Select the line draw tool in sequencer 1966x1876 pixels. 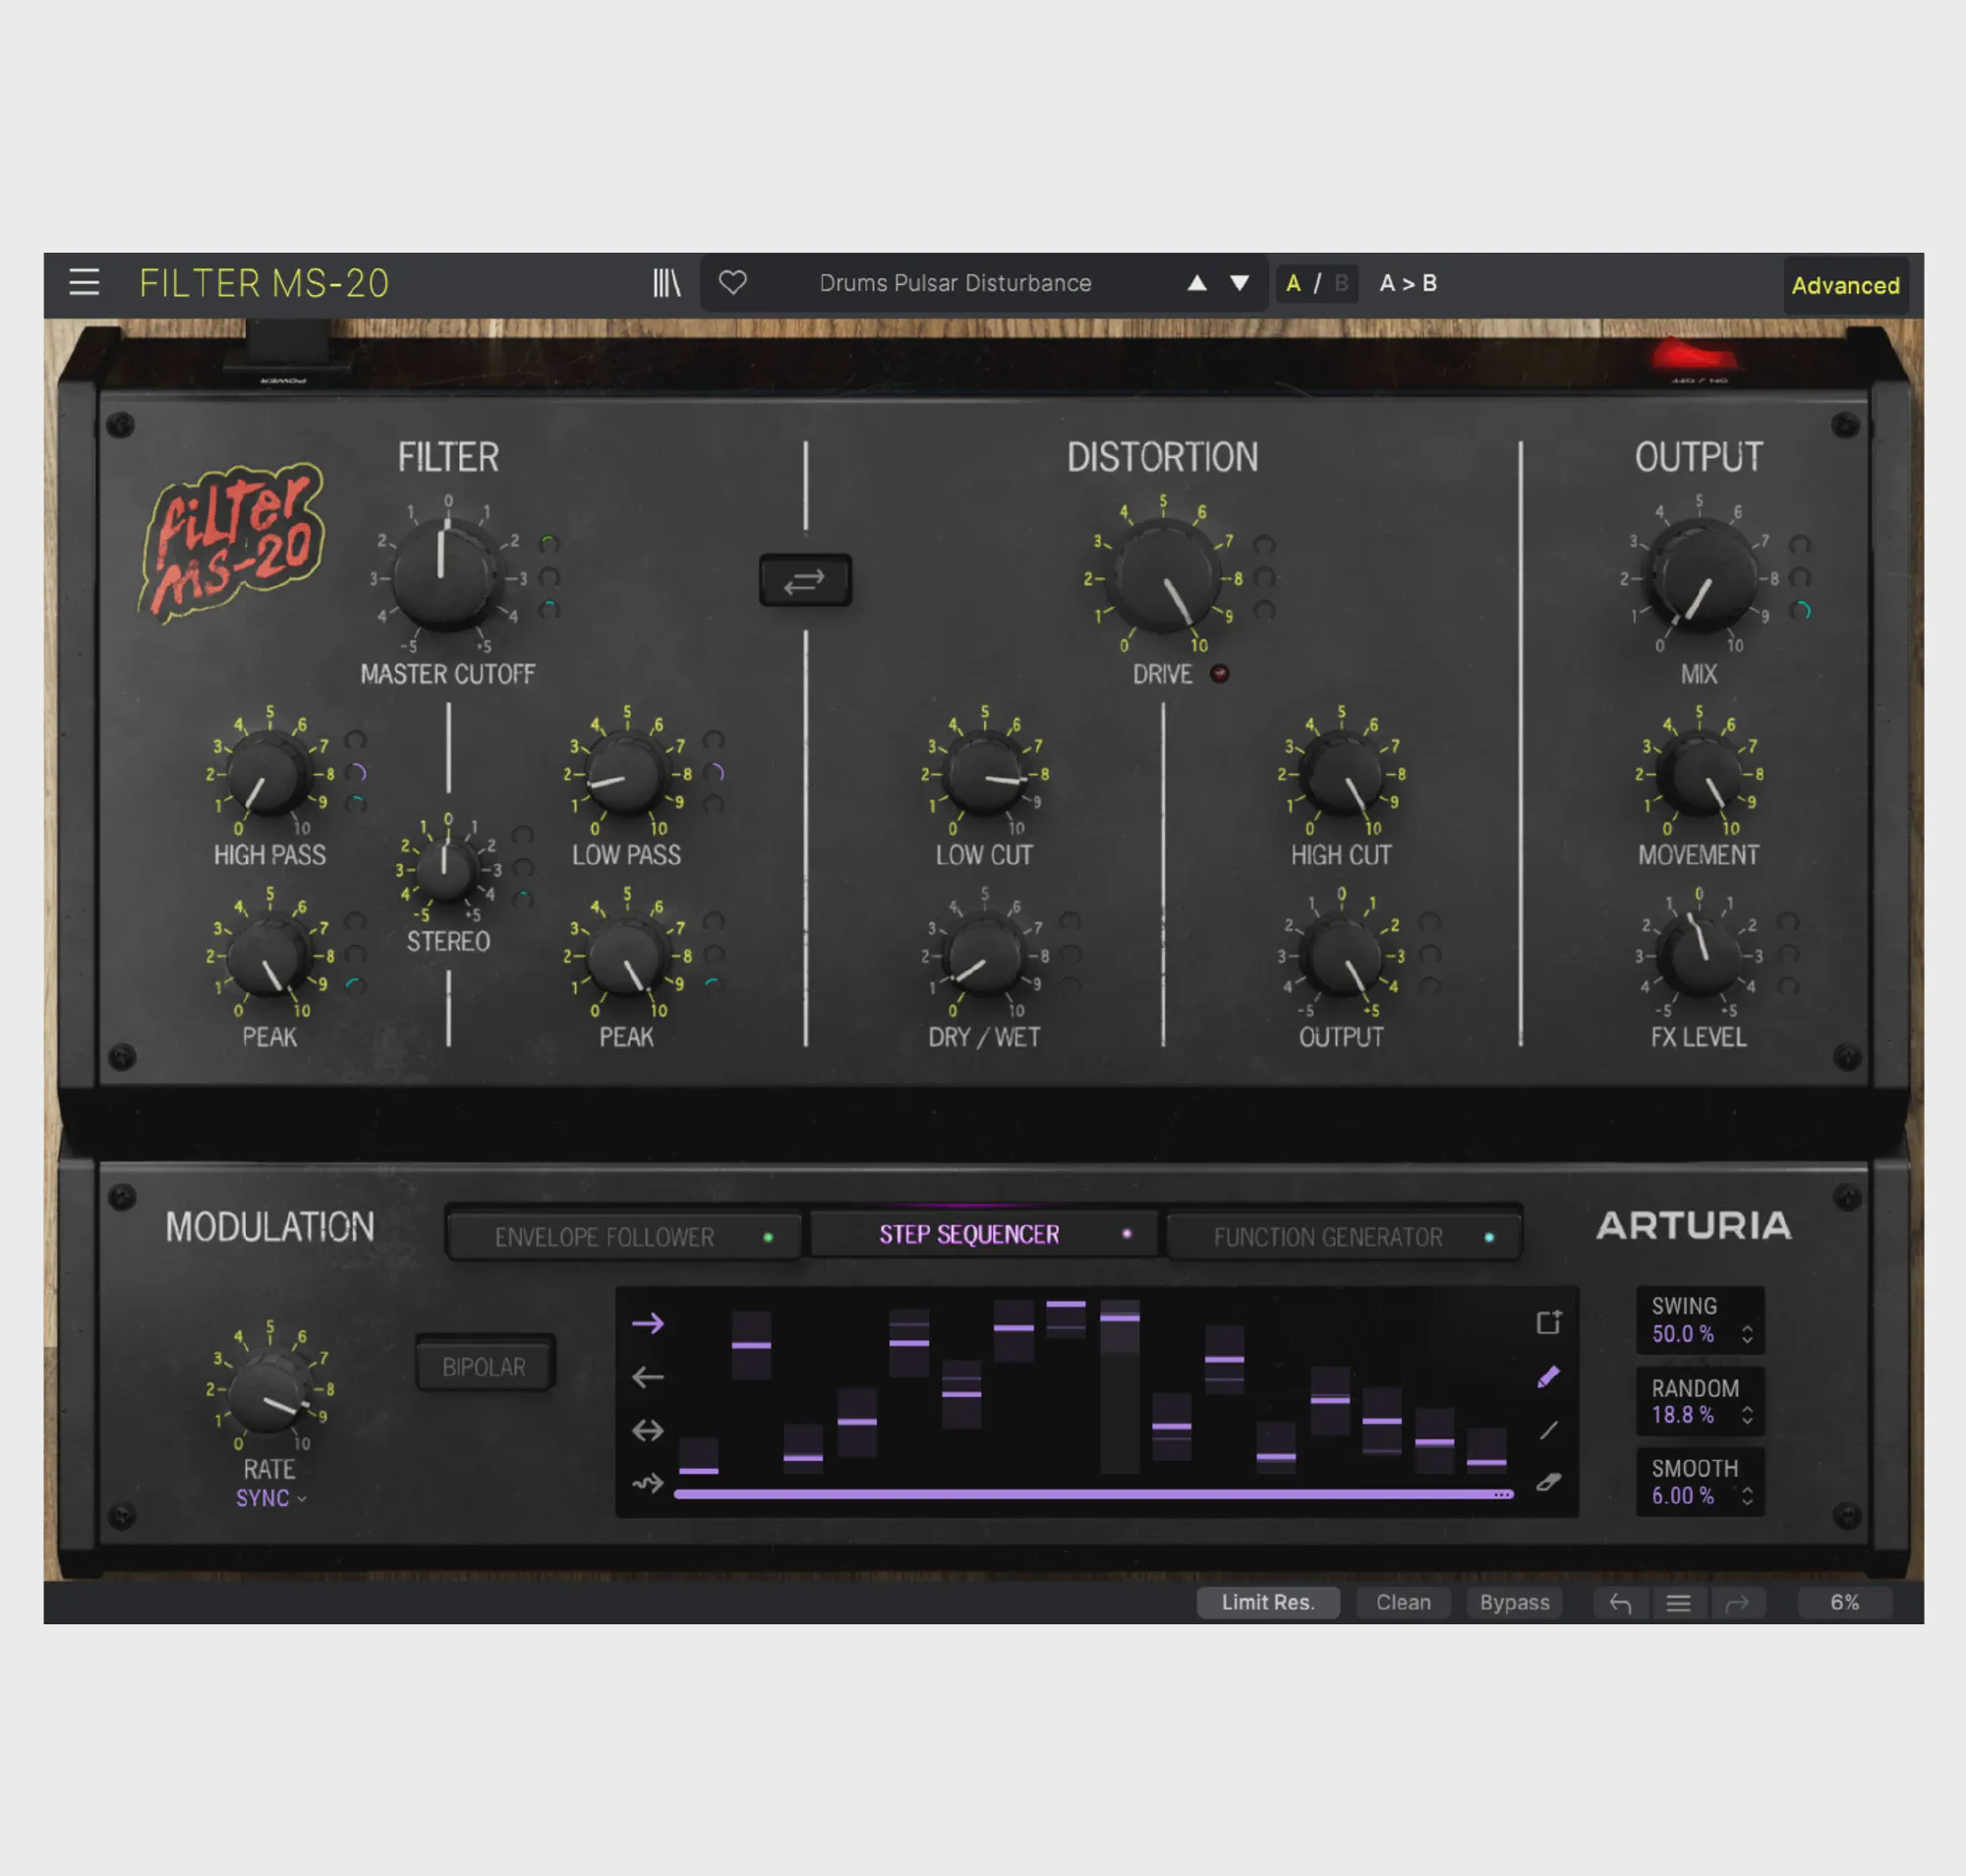(x=1548, y=1430)
